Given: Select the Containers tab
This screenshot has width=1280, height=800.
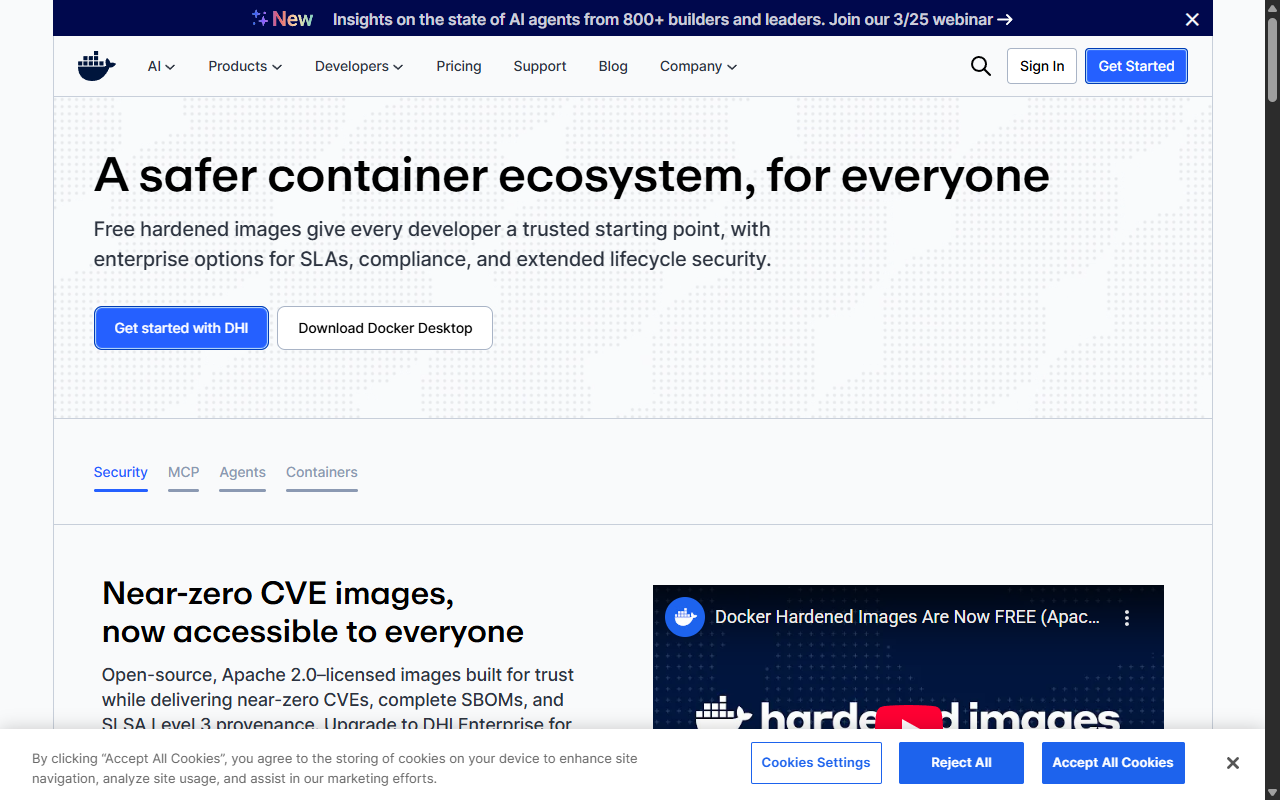Looking at the screenshot, I should (321, 472).
